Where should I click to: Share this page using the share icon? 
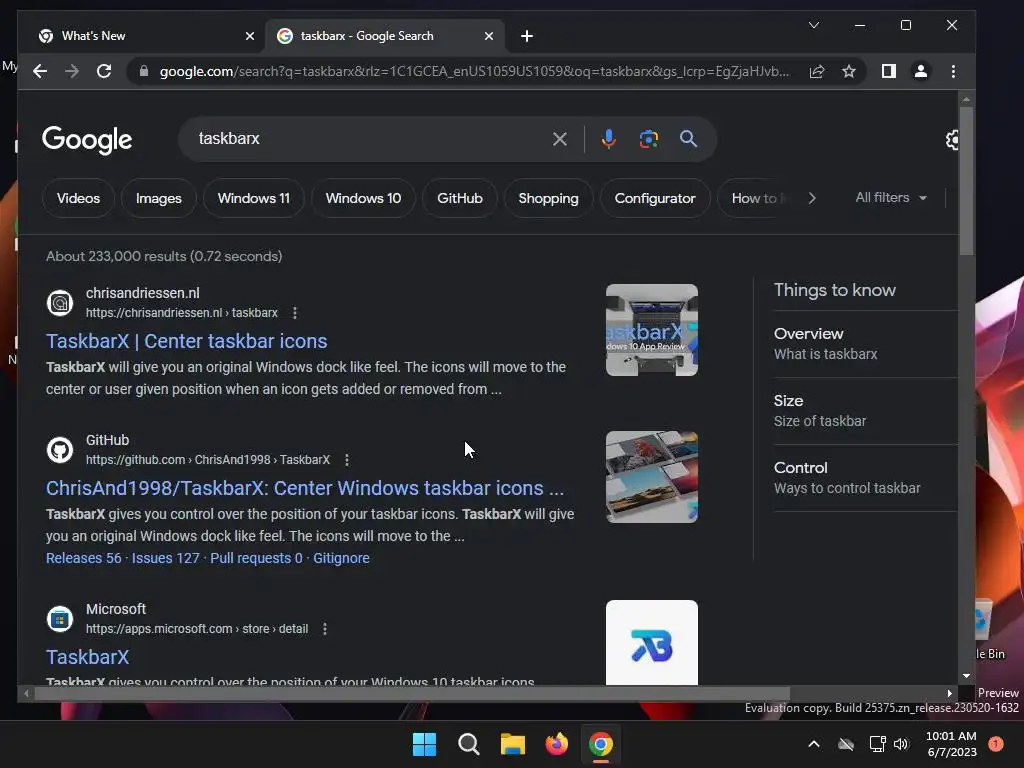coord(816,71)
